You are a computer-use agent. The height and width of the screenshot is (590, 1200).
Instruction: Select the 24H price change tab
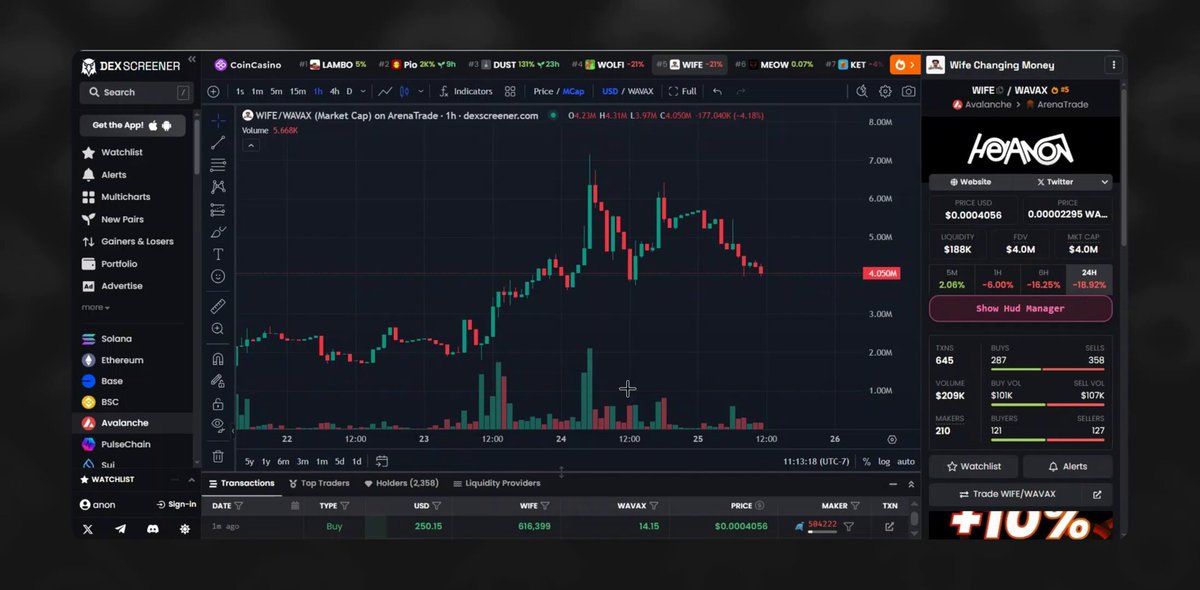tap(1090, 279)
